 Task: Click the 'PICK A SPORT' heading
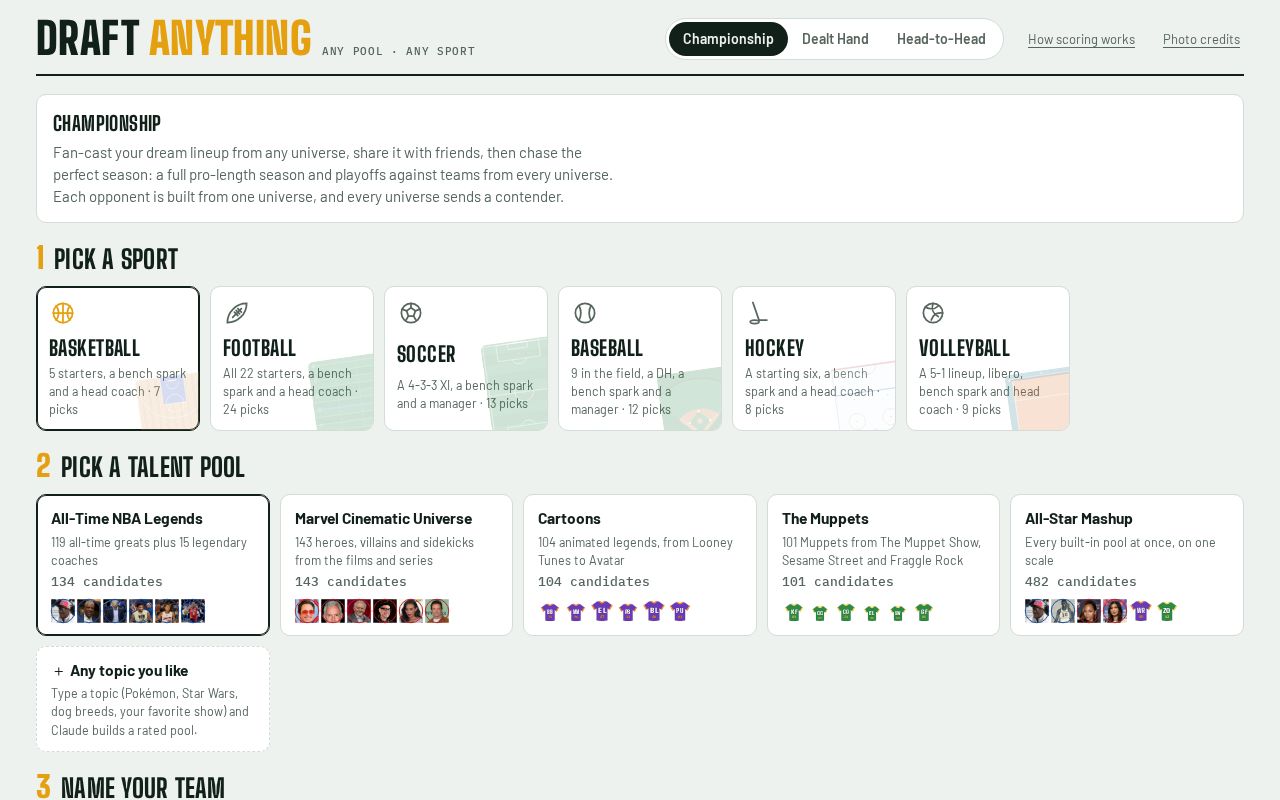pos(116,259)
